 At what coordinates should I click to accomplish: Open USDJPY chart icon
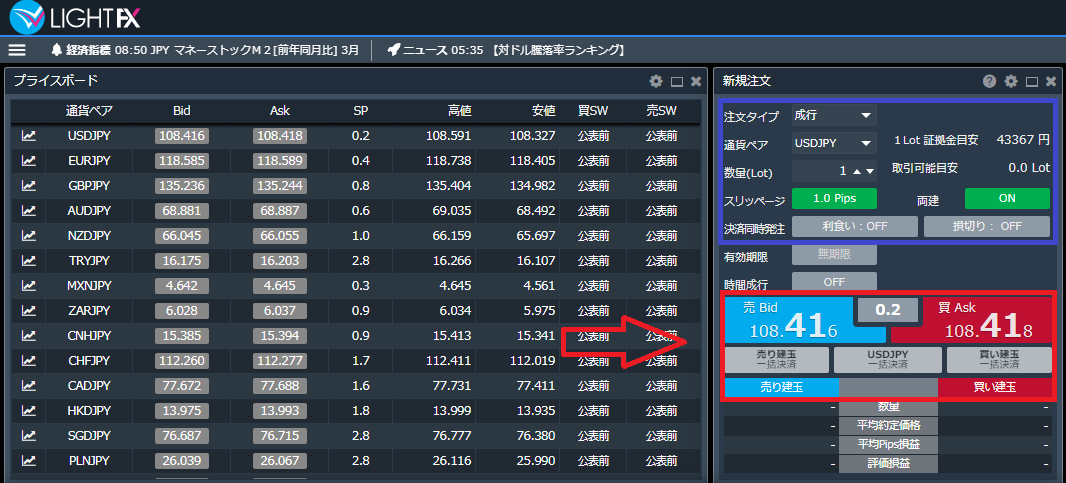point(29,136)
